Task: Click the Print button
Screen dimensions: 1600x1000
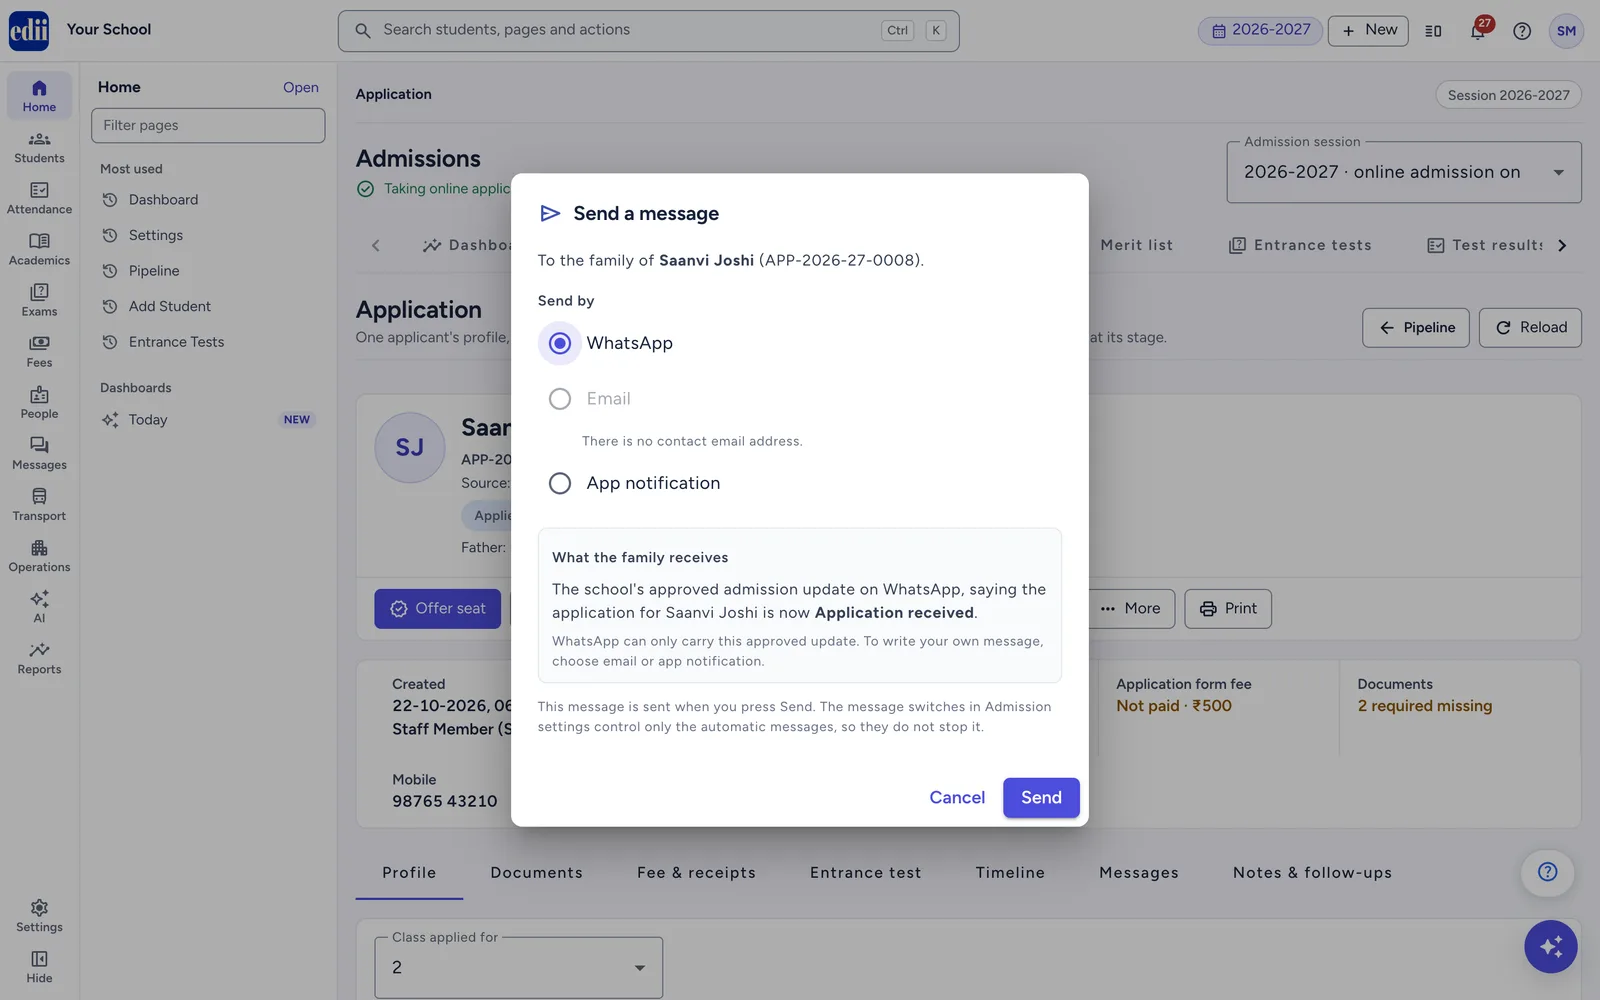Action: click(1228, 608)
